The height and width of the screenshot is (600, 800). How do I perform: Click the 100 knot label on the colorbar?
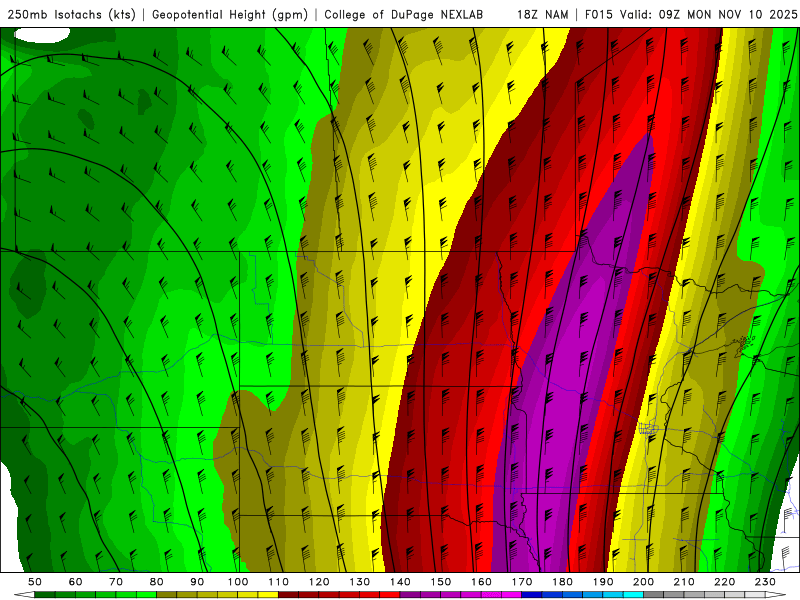pos(238,582)
